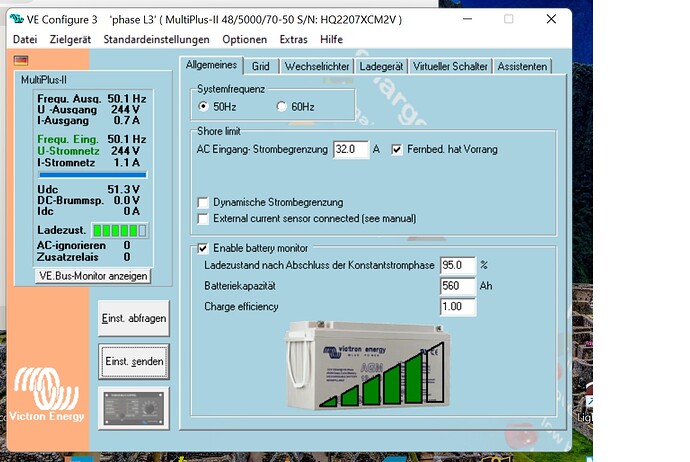690x462 pixels.
Task: Toggle External current sensor connected checkbox
Action: tap(203, 219)
